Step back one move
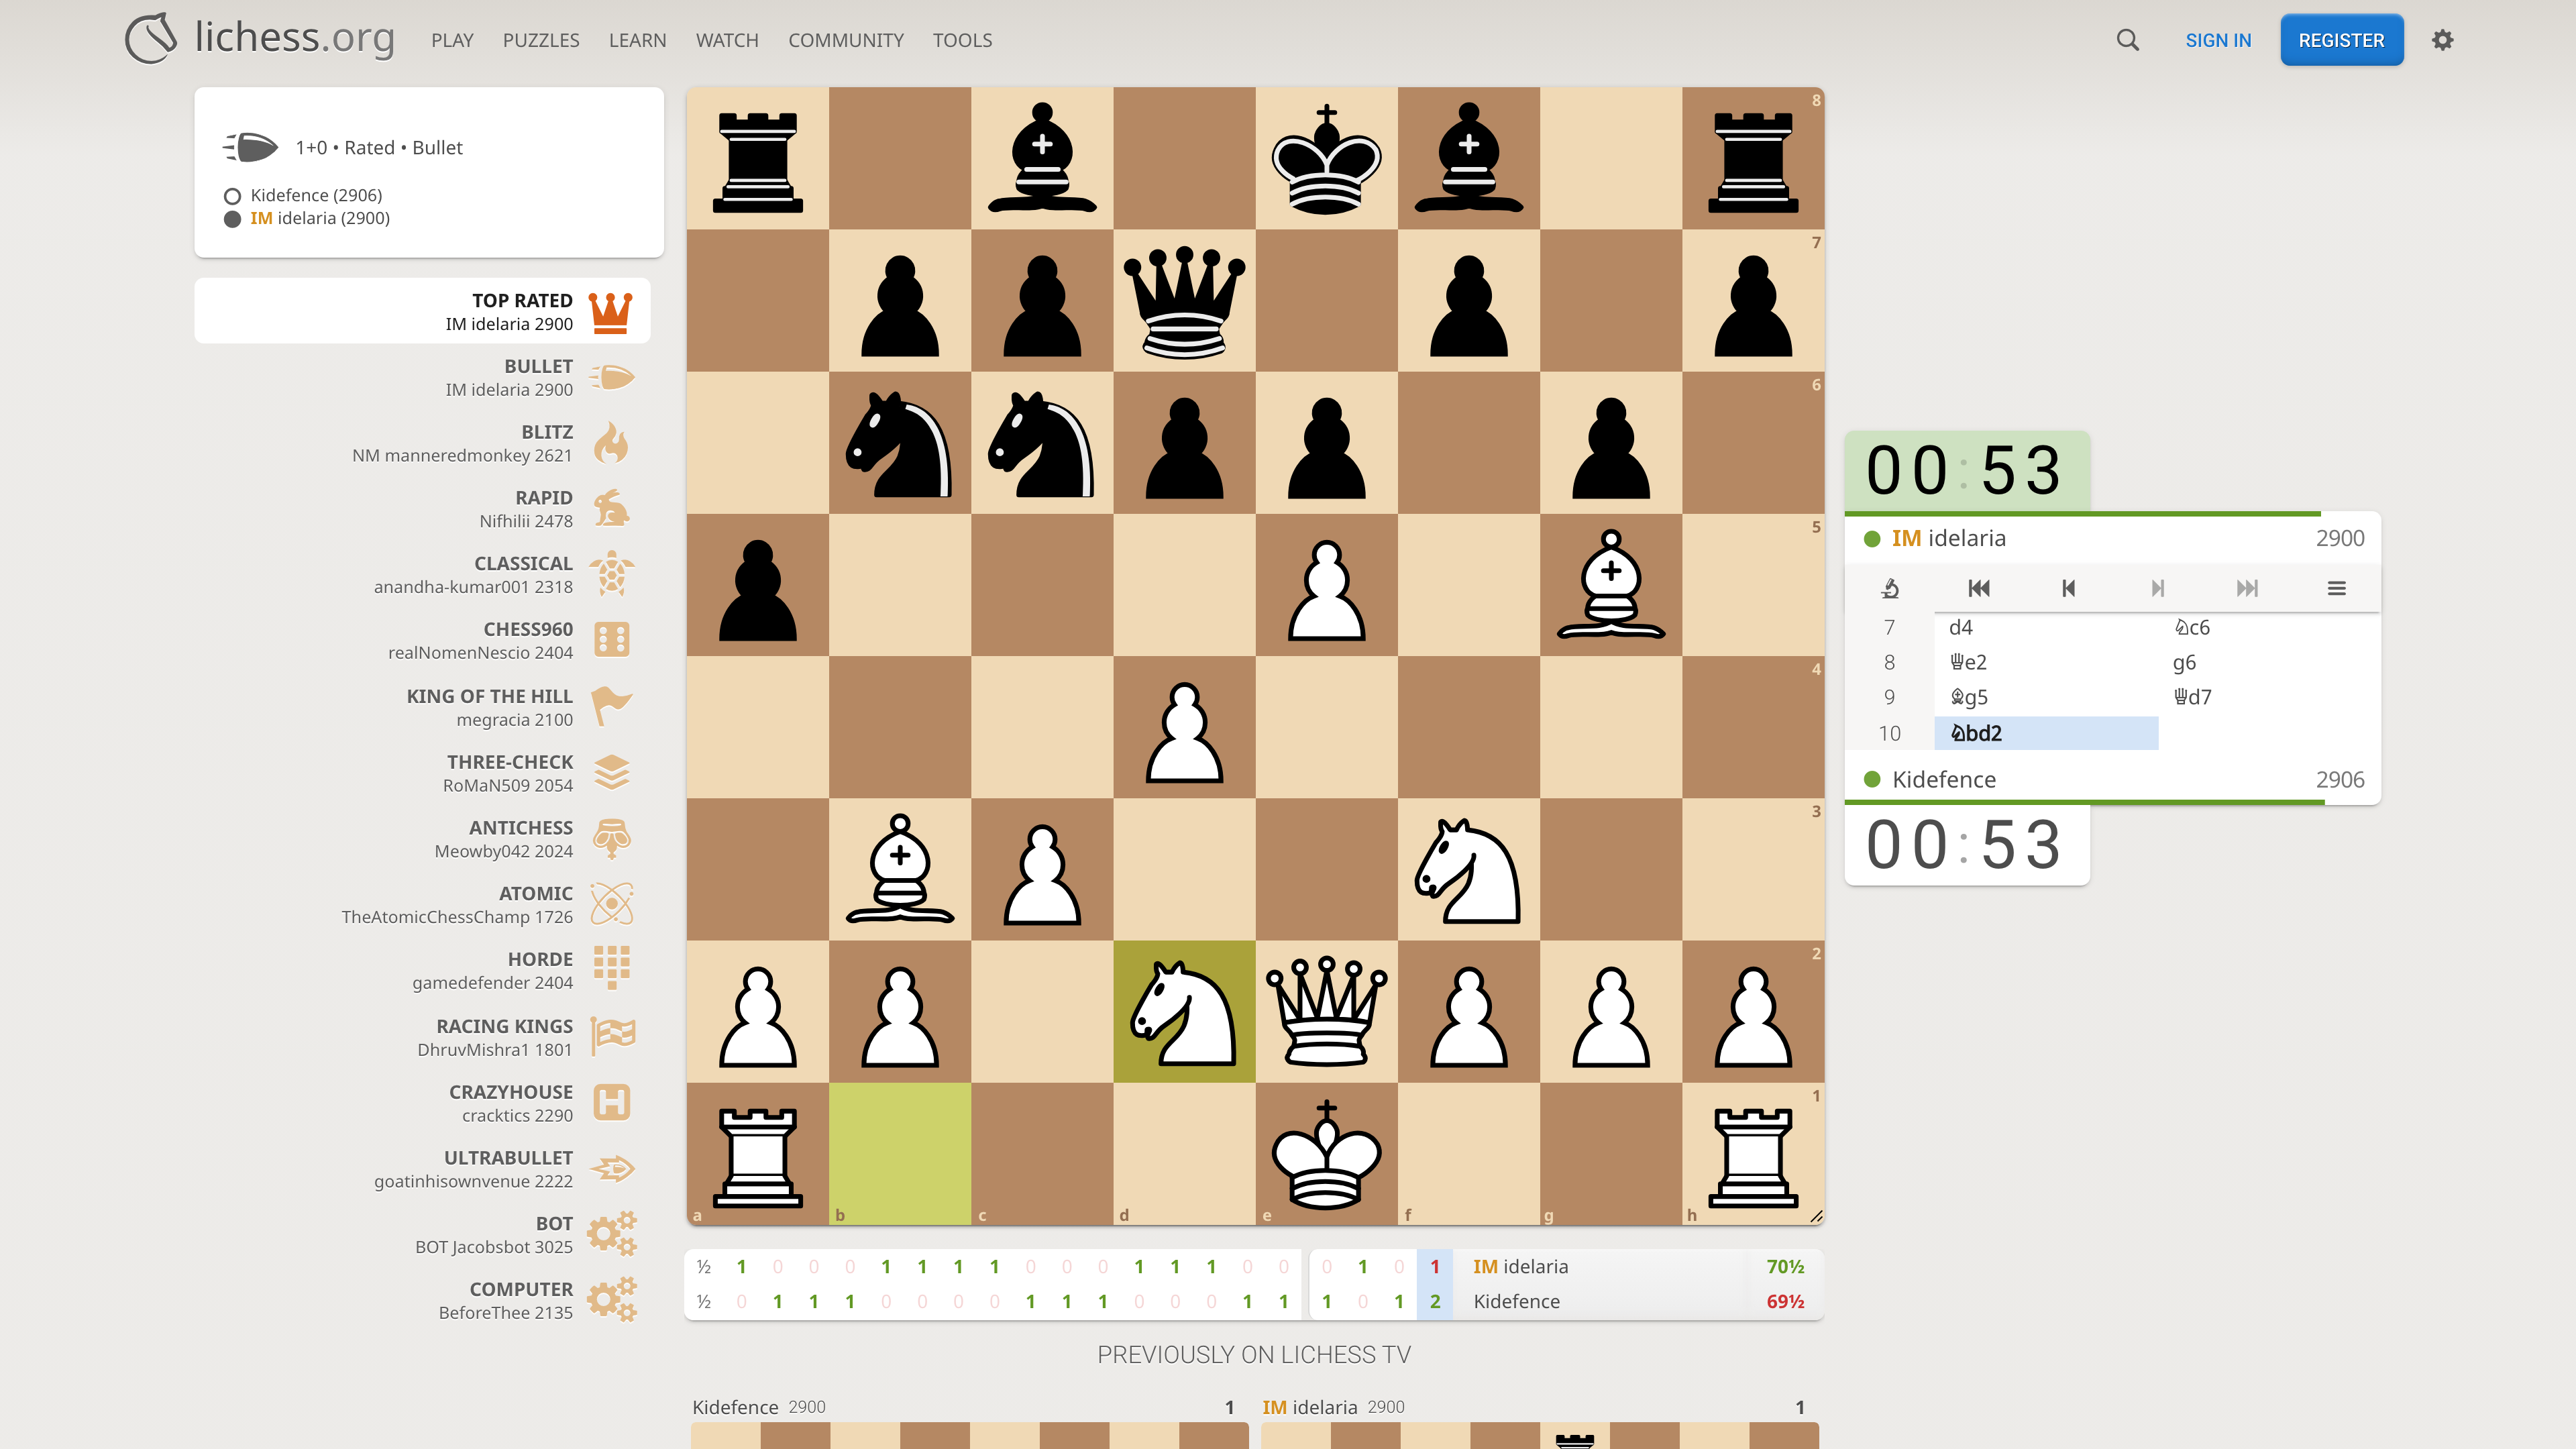The height and width of the screenshot is (1449, 2576). [x=2068, y=588]
